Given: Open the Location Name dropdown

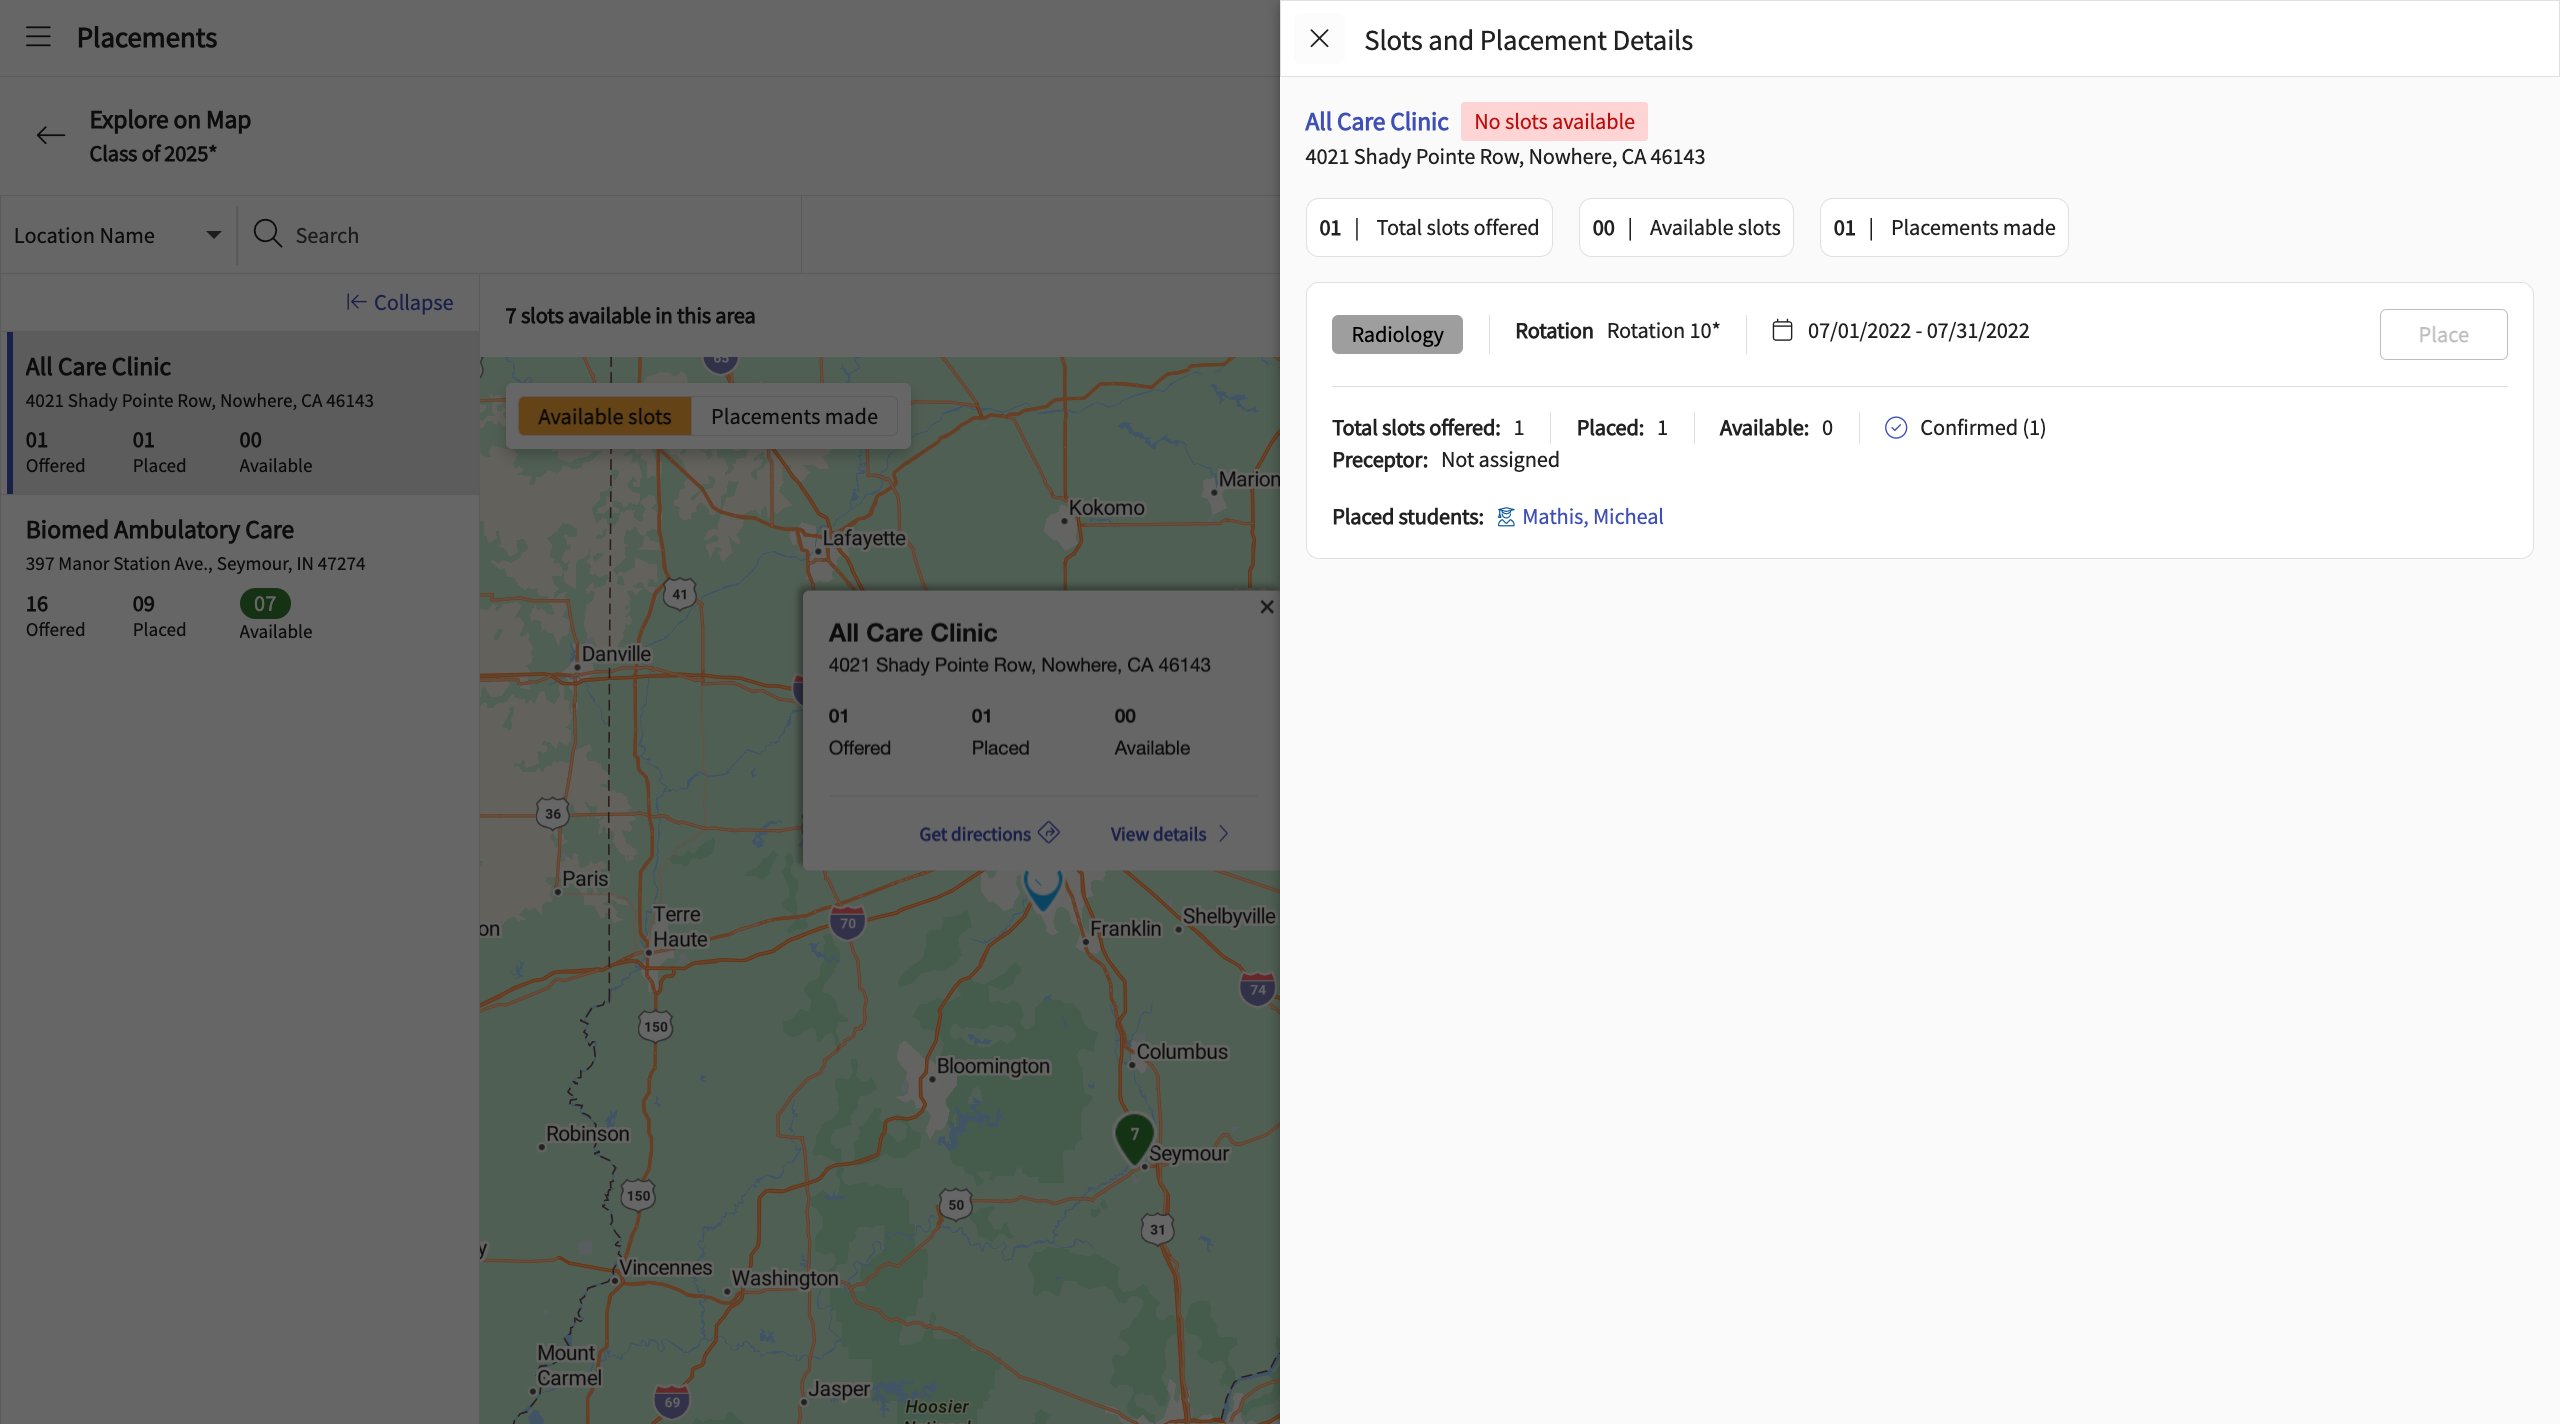Looking at the screenshot, I should point(118,235).
